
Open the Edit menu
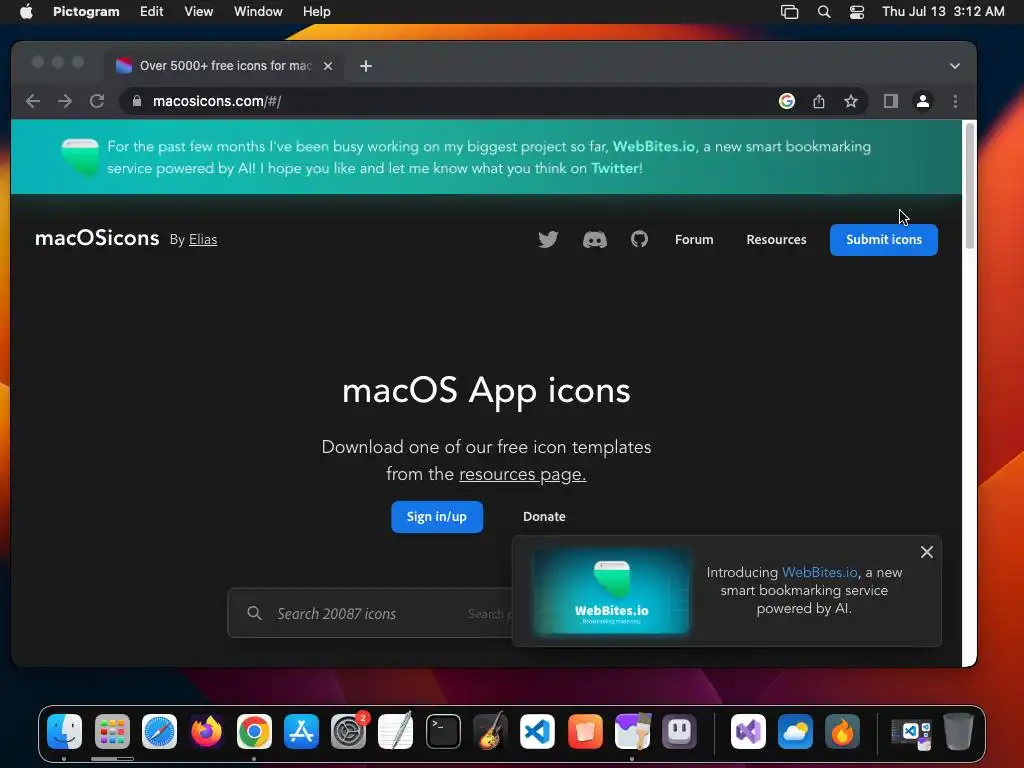tap(152, 12)
